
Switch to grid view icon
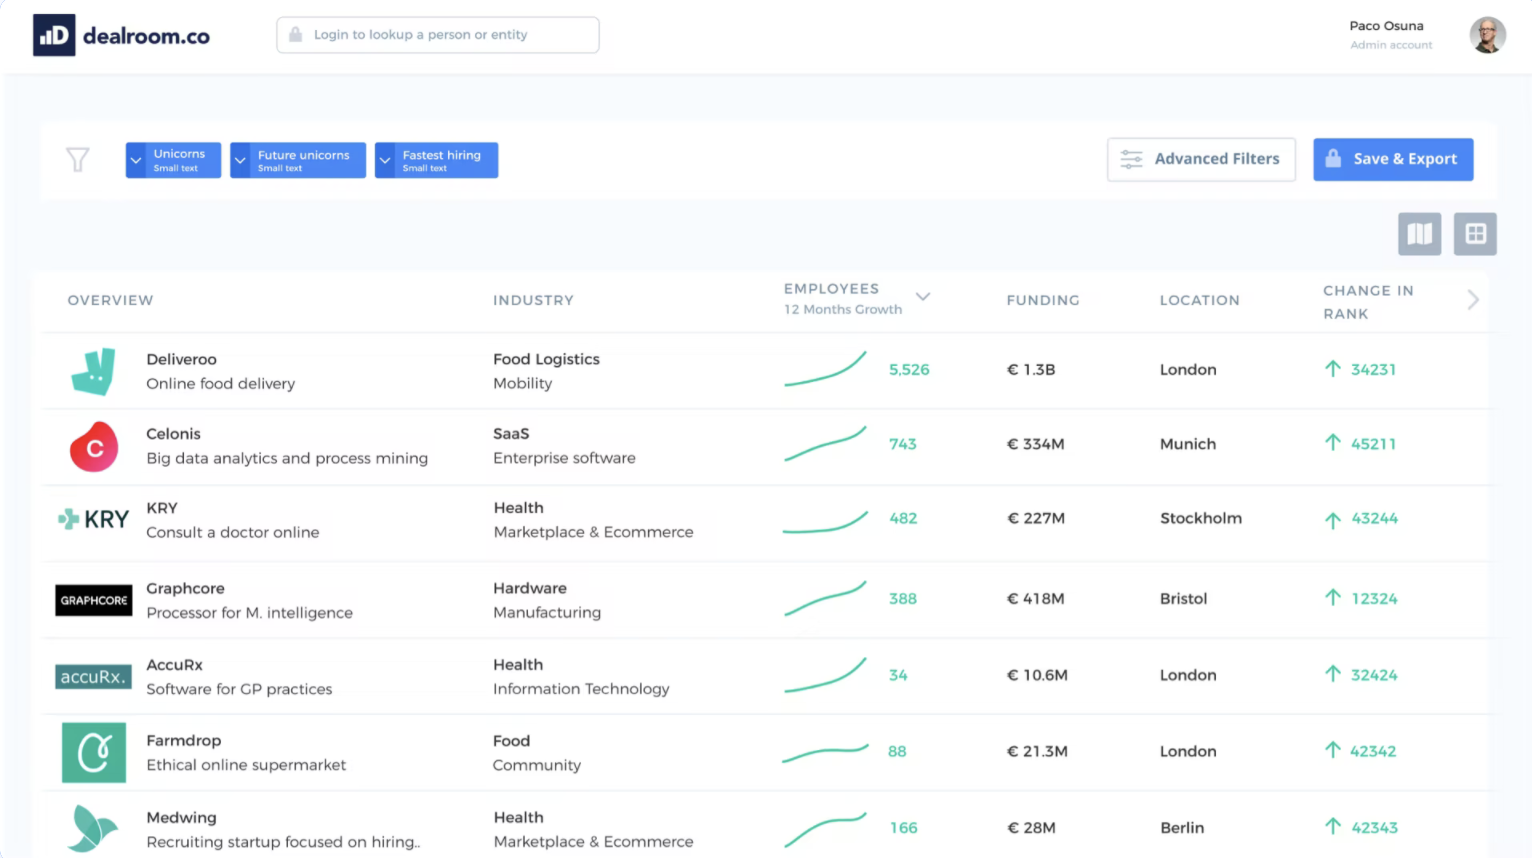[1475, 234]
